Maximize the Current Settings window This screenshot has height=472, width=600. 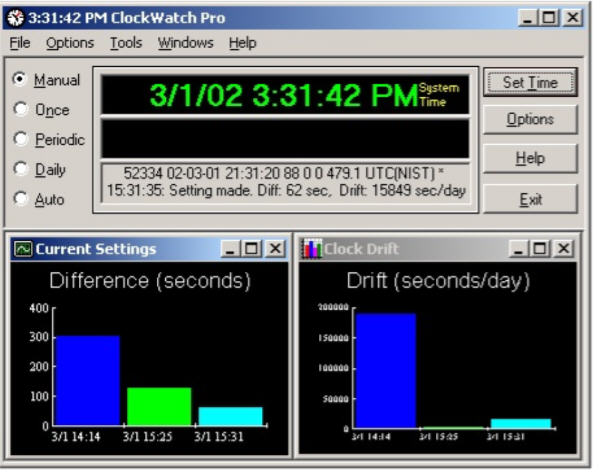coord(251,249)
